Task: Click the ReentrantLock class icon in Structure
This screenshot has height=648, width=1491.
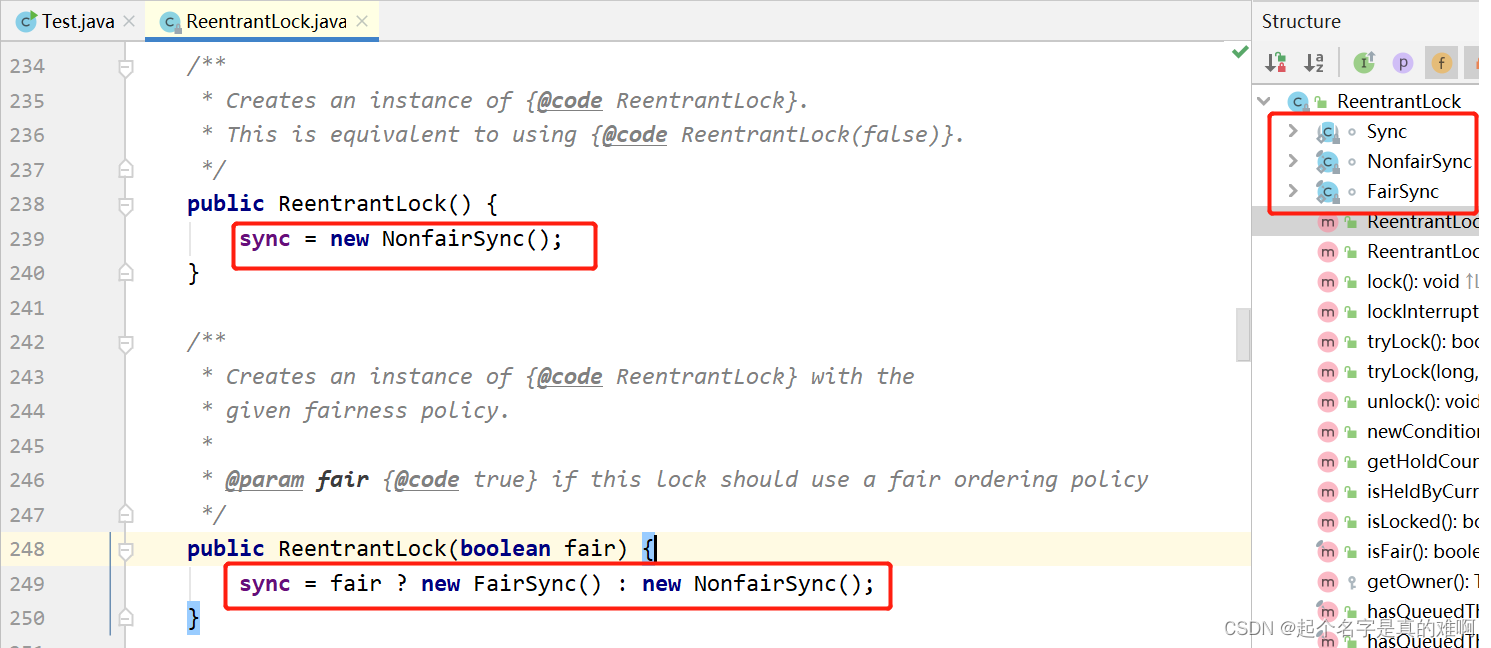Action: coord(1298,101)
